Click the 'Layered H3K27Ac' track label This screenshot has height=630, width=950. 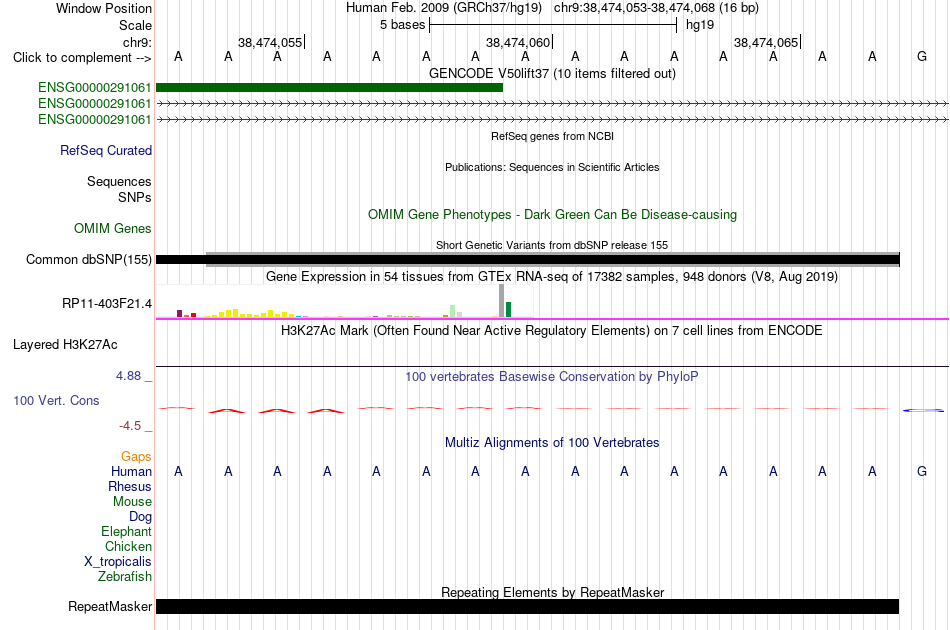click(x=65, y=345)
